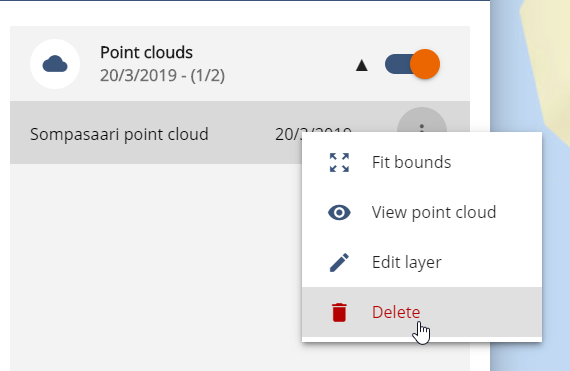Image resolution: width=570 pixels, height=371 pixels.
Task: Click the pencil icon for Edit layer
Action: (x=339, y=262)
